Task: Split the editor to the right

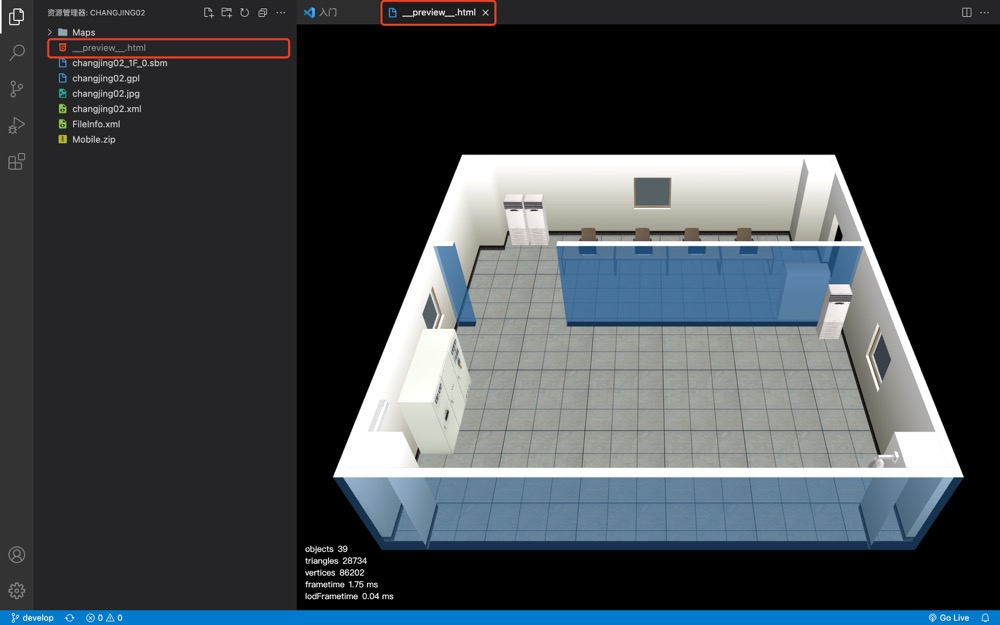Action: click(x=966, y=13)
